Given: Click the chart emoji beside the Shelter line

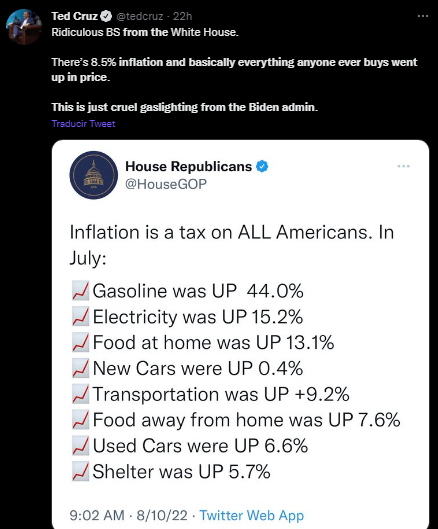Looking at the screenshot, I should [80, 471].
